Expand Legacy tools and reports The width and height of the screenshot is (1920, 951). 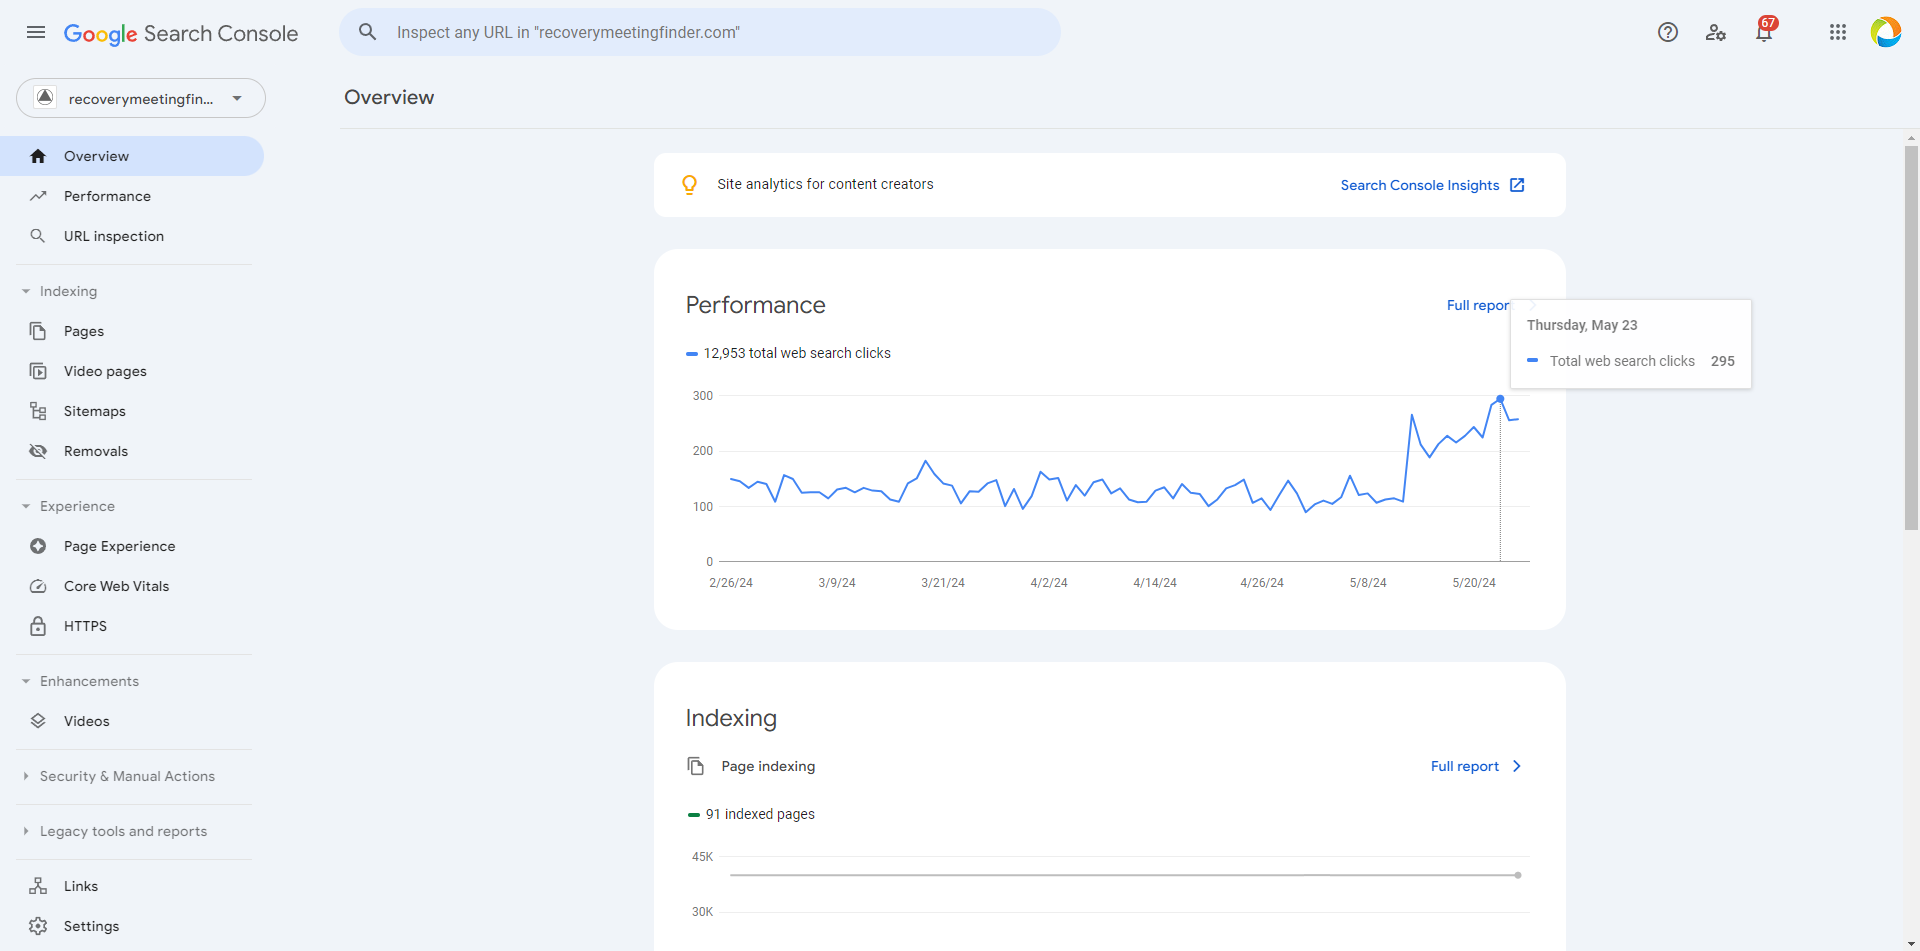click(x=26, y=831)
